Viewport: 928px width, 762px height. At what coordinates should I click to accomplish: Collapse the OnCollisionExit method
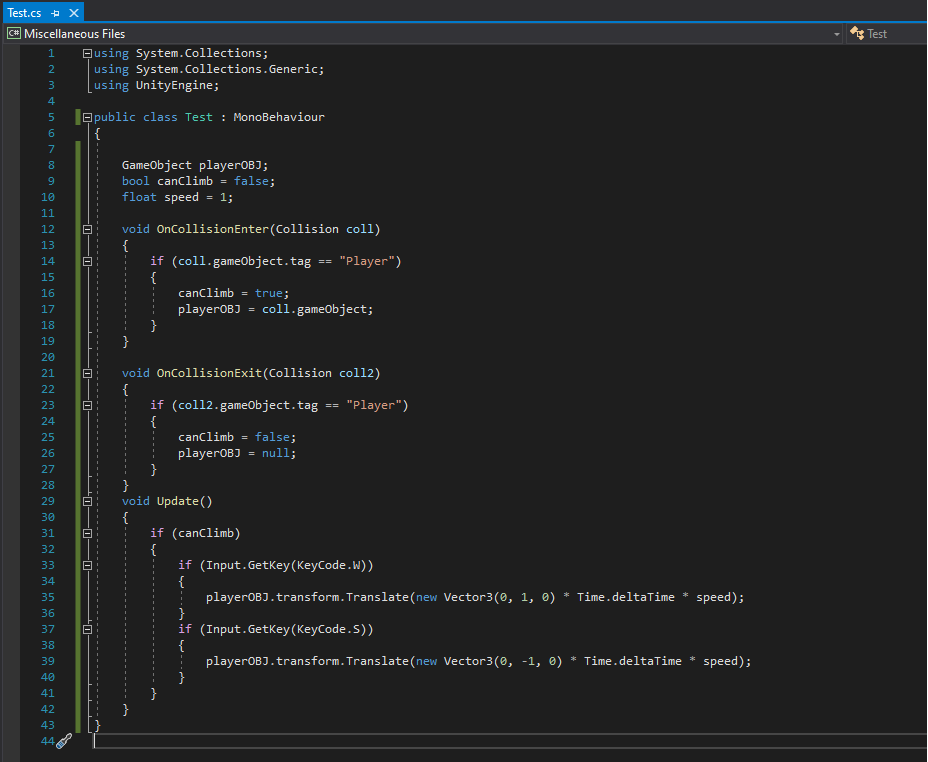(87, 373)
